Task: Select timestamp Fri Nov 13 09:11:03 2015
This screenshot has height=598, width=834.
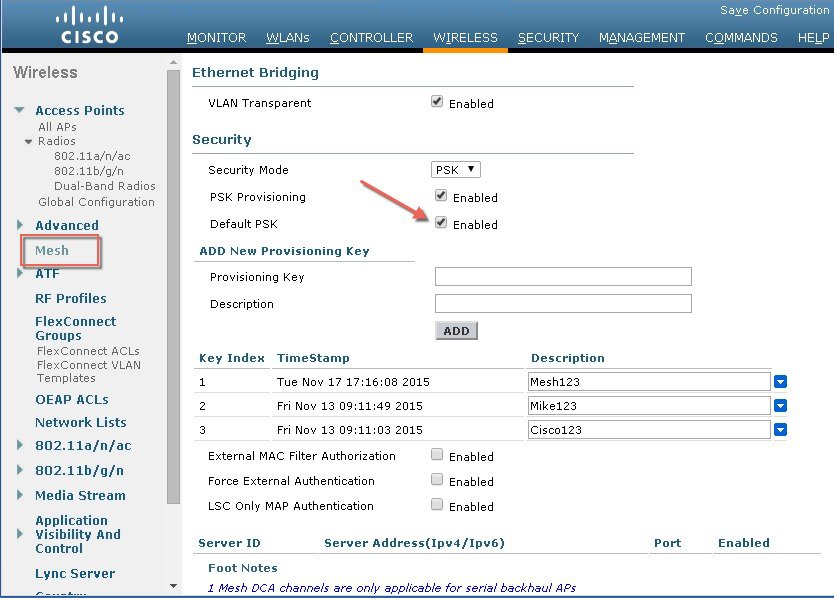Action: click(349, 429)
